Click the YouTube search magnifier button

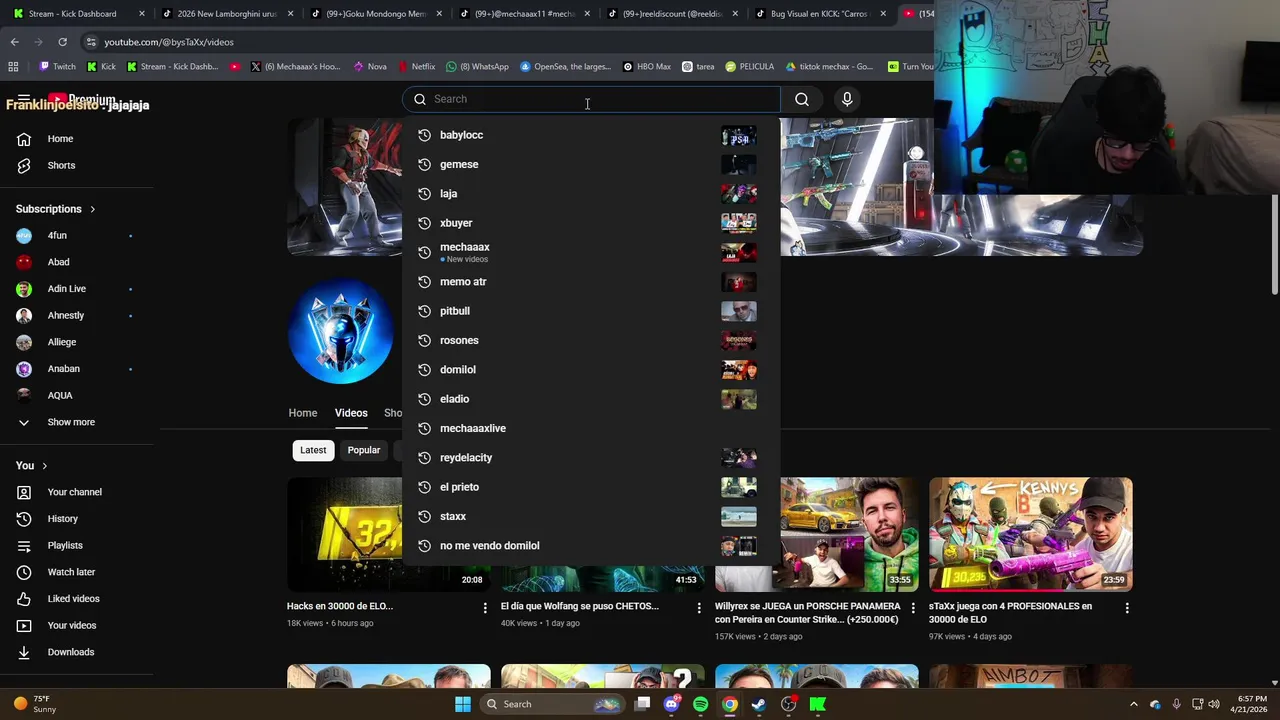802,99
